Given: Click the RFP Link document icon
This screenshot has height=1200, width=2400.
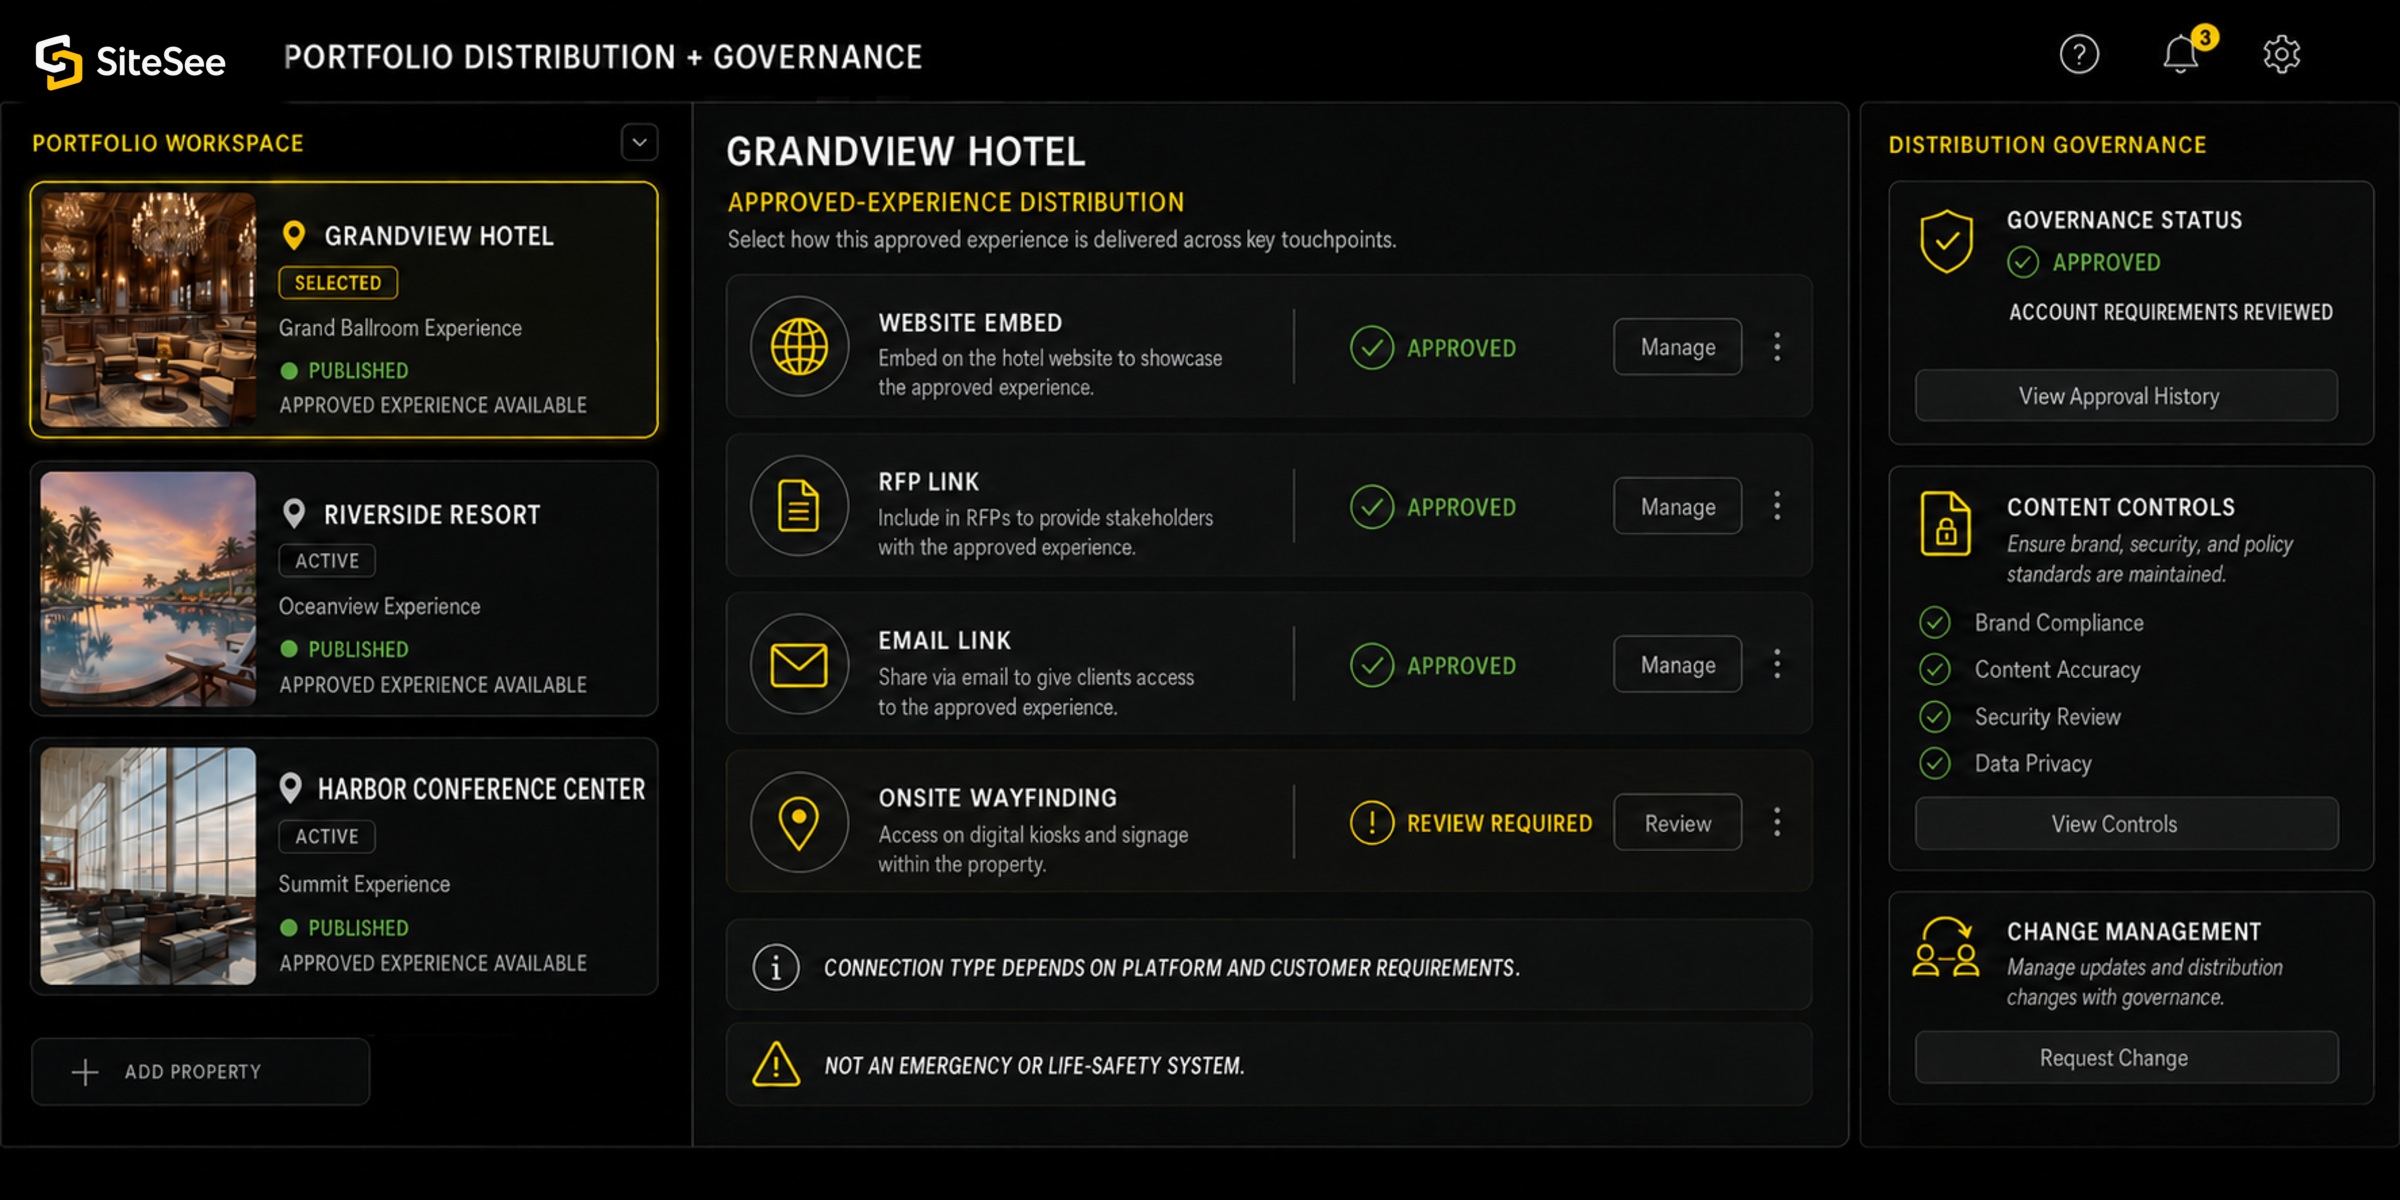Looking at the screenshot, I should click(x=799, y=506).
